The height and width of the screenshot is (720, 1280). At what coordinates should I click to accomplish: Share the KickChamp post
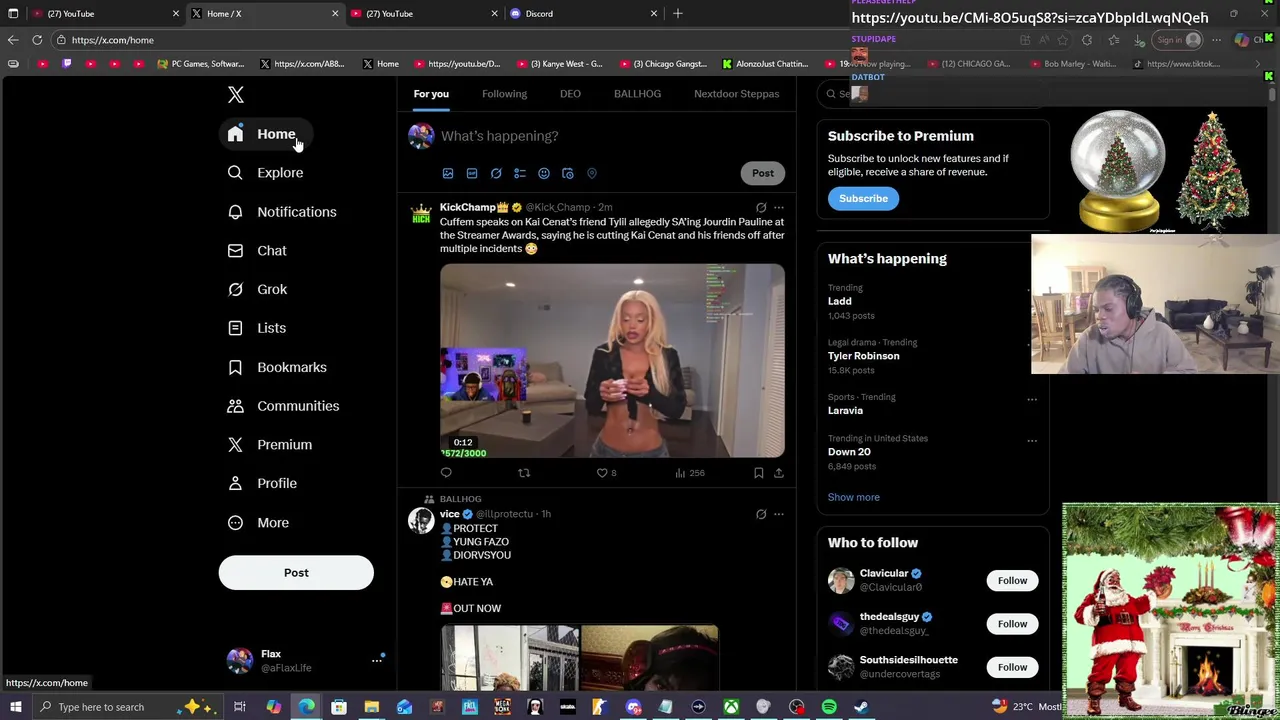tap(779, 473)
